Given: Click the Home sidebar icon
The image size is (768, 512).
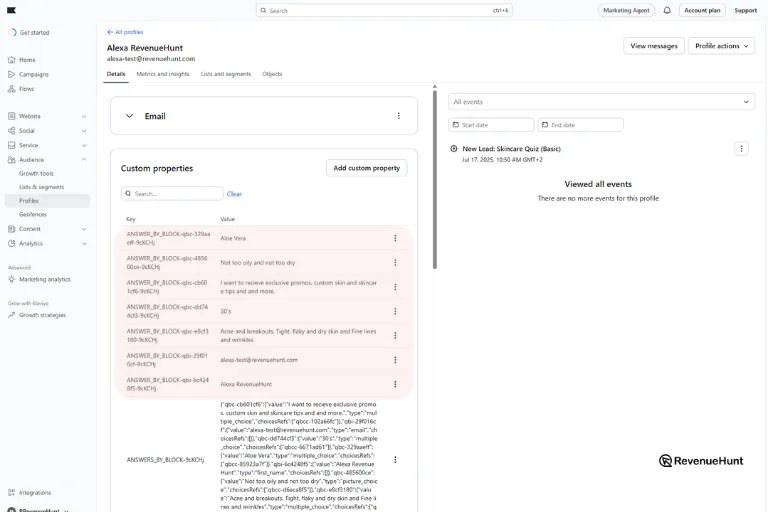Looking at the screenshot, I should click(12, 60).
